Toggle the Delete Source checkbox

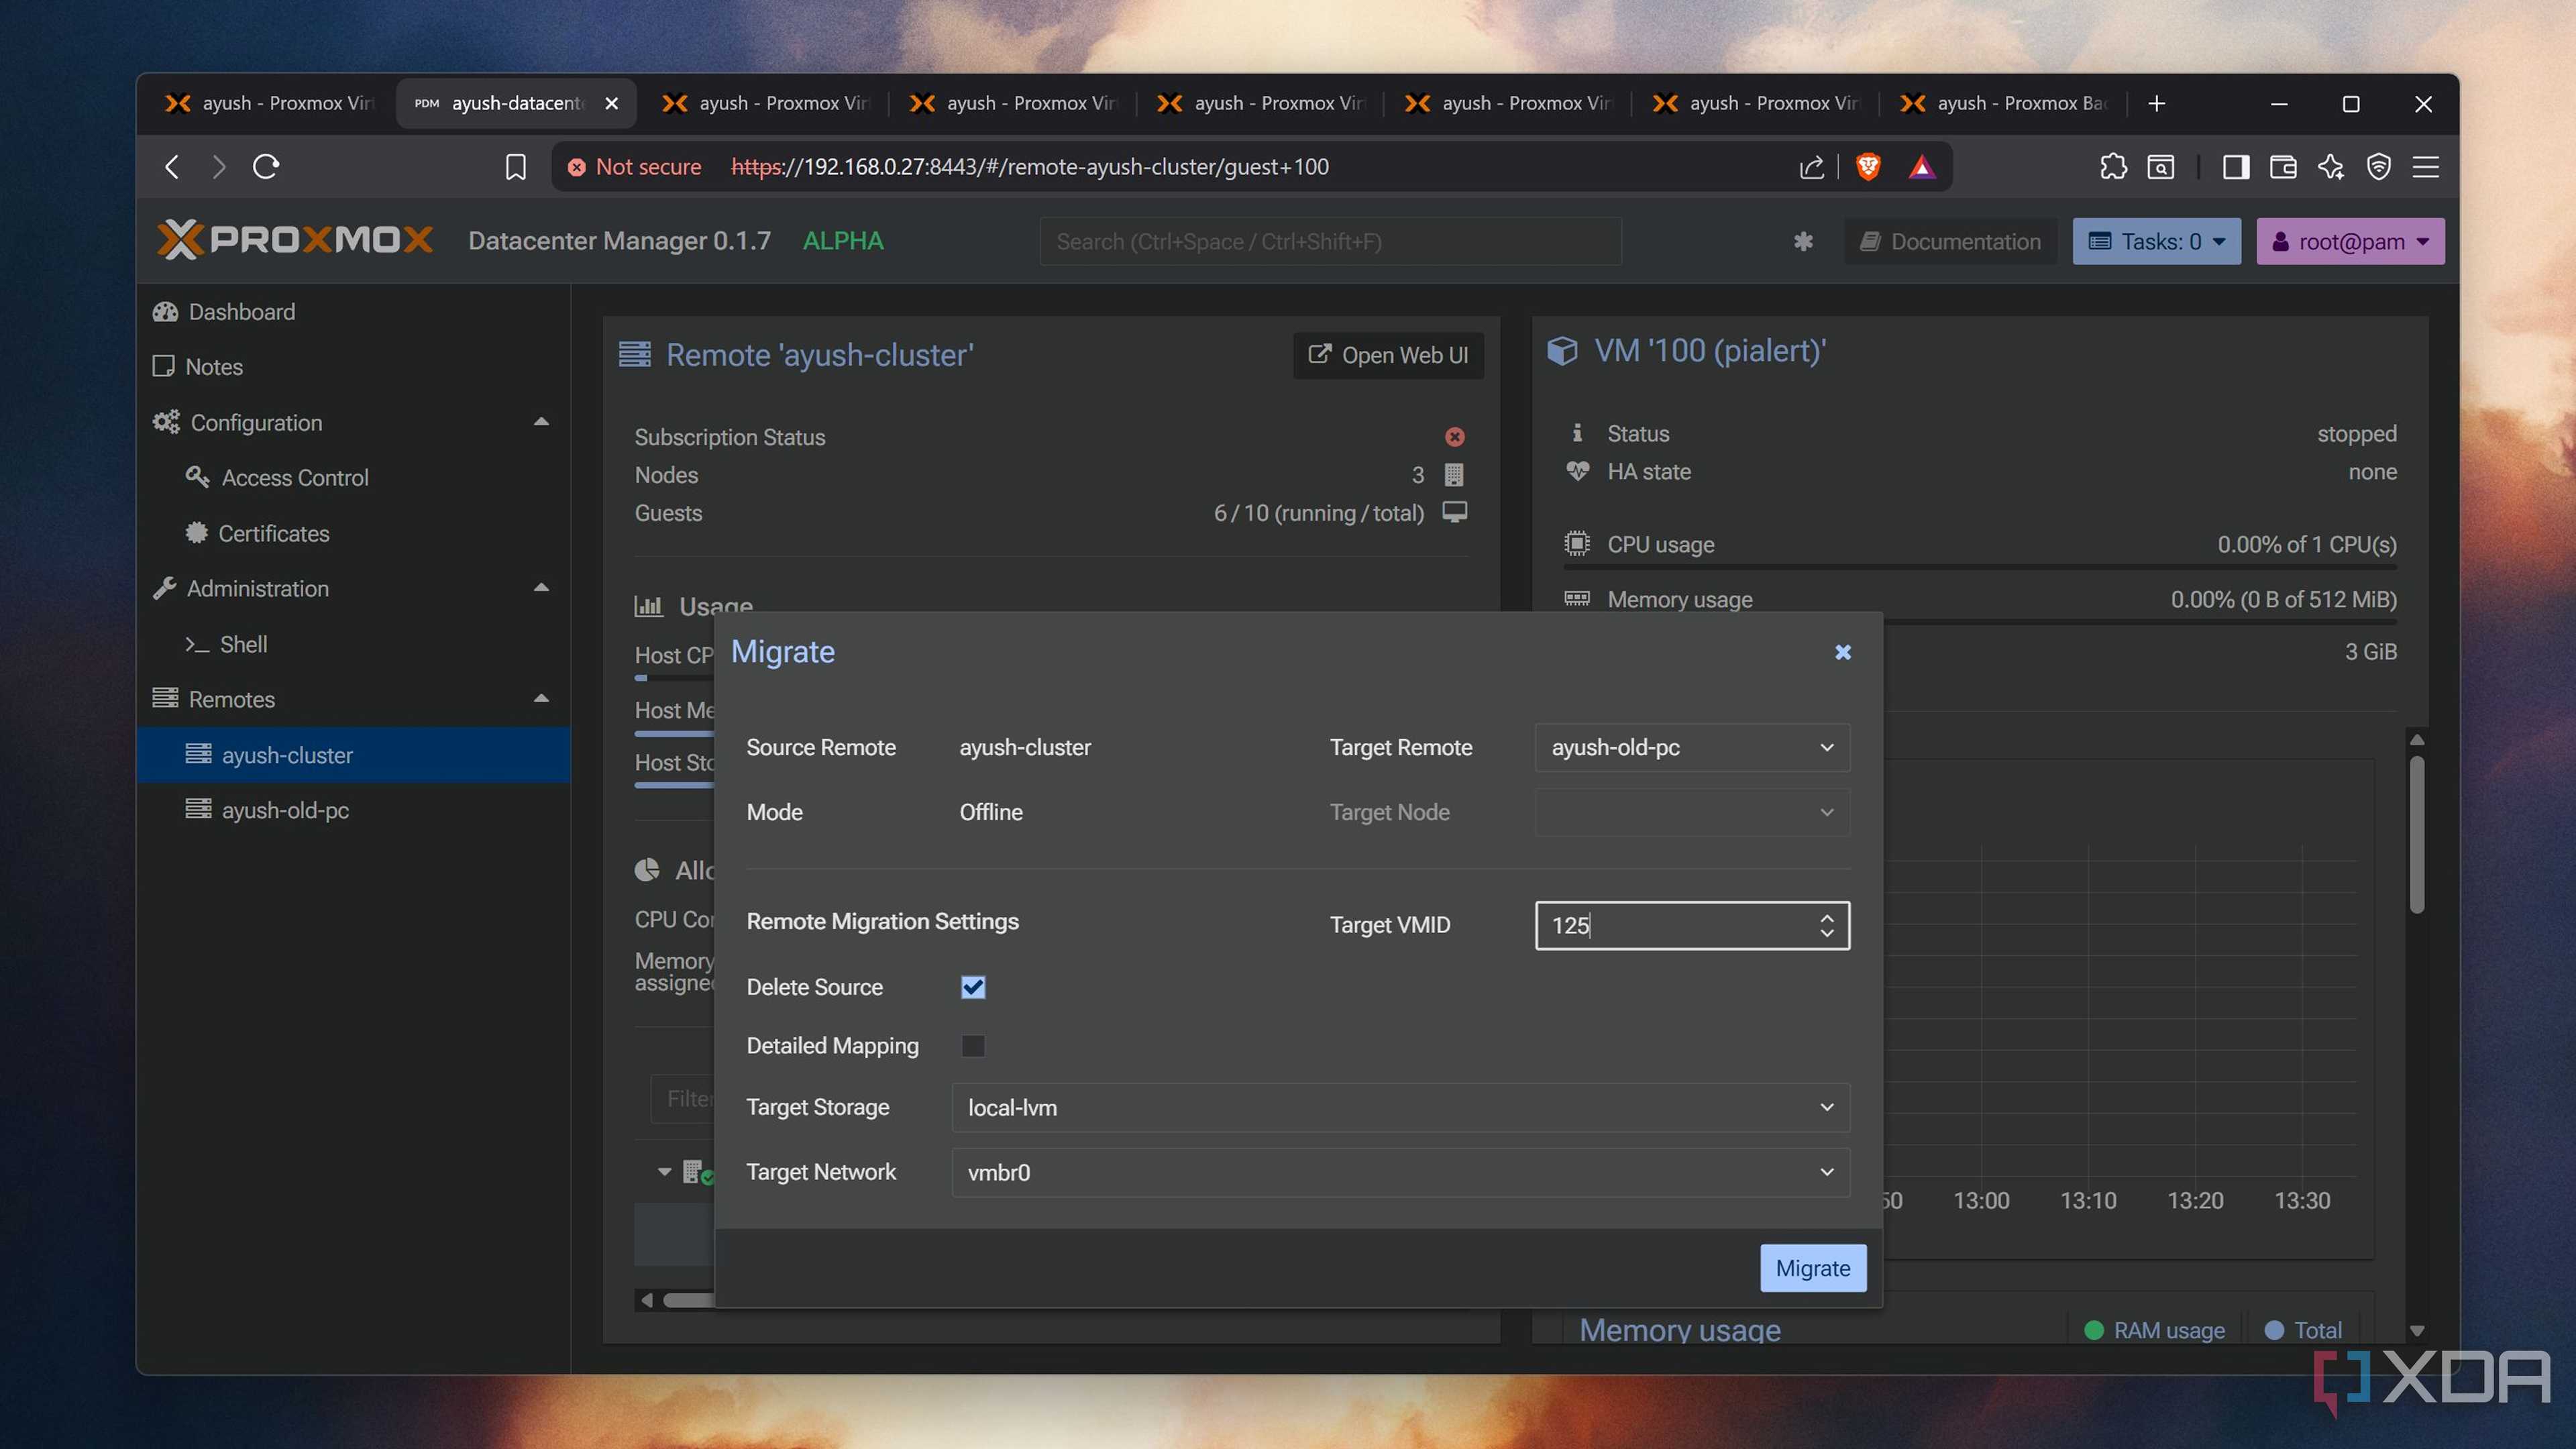pos(973,987)
